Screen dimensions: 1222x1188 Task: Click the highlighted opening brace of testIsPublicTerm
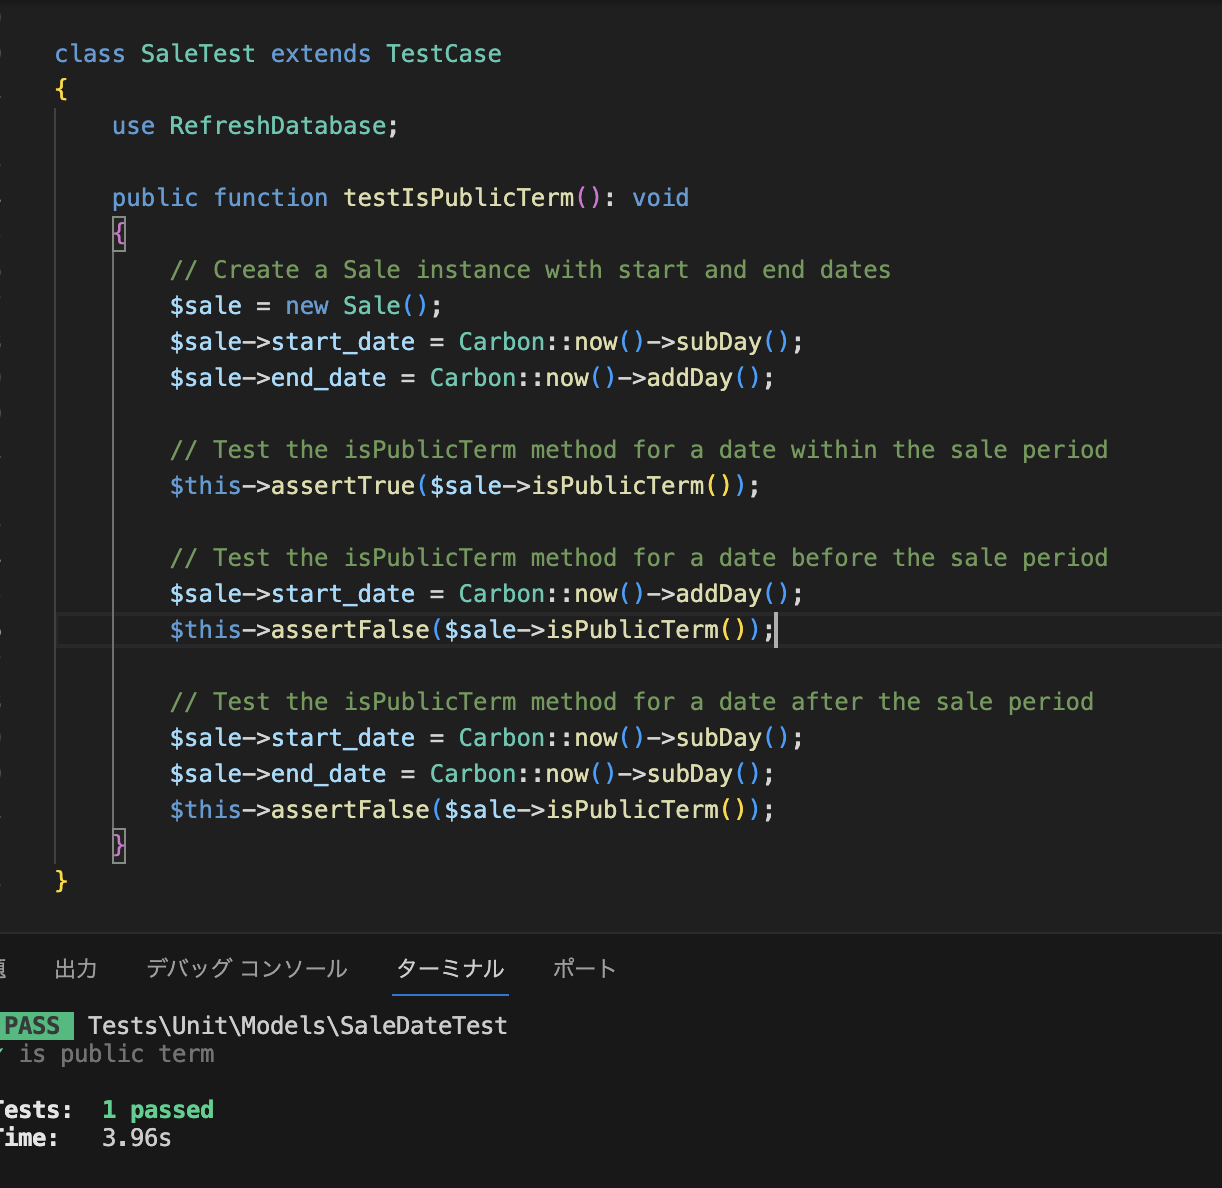(x=119, y=235)
